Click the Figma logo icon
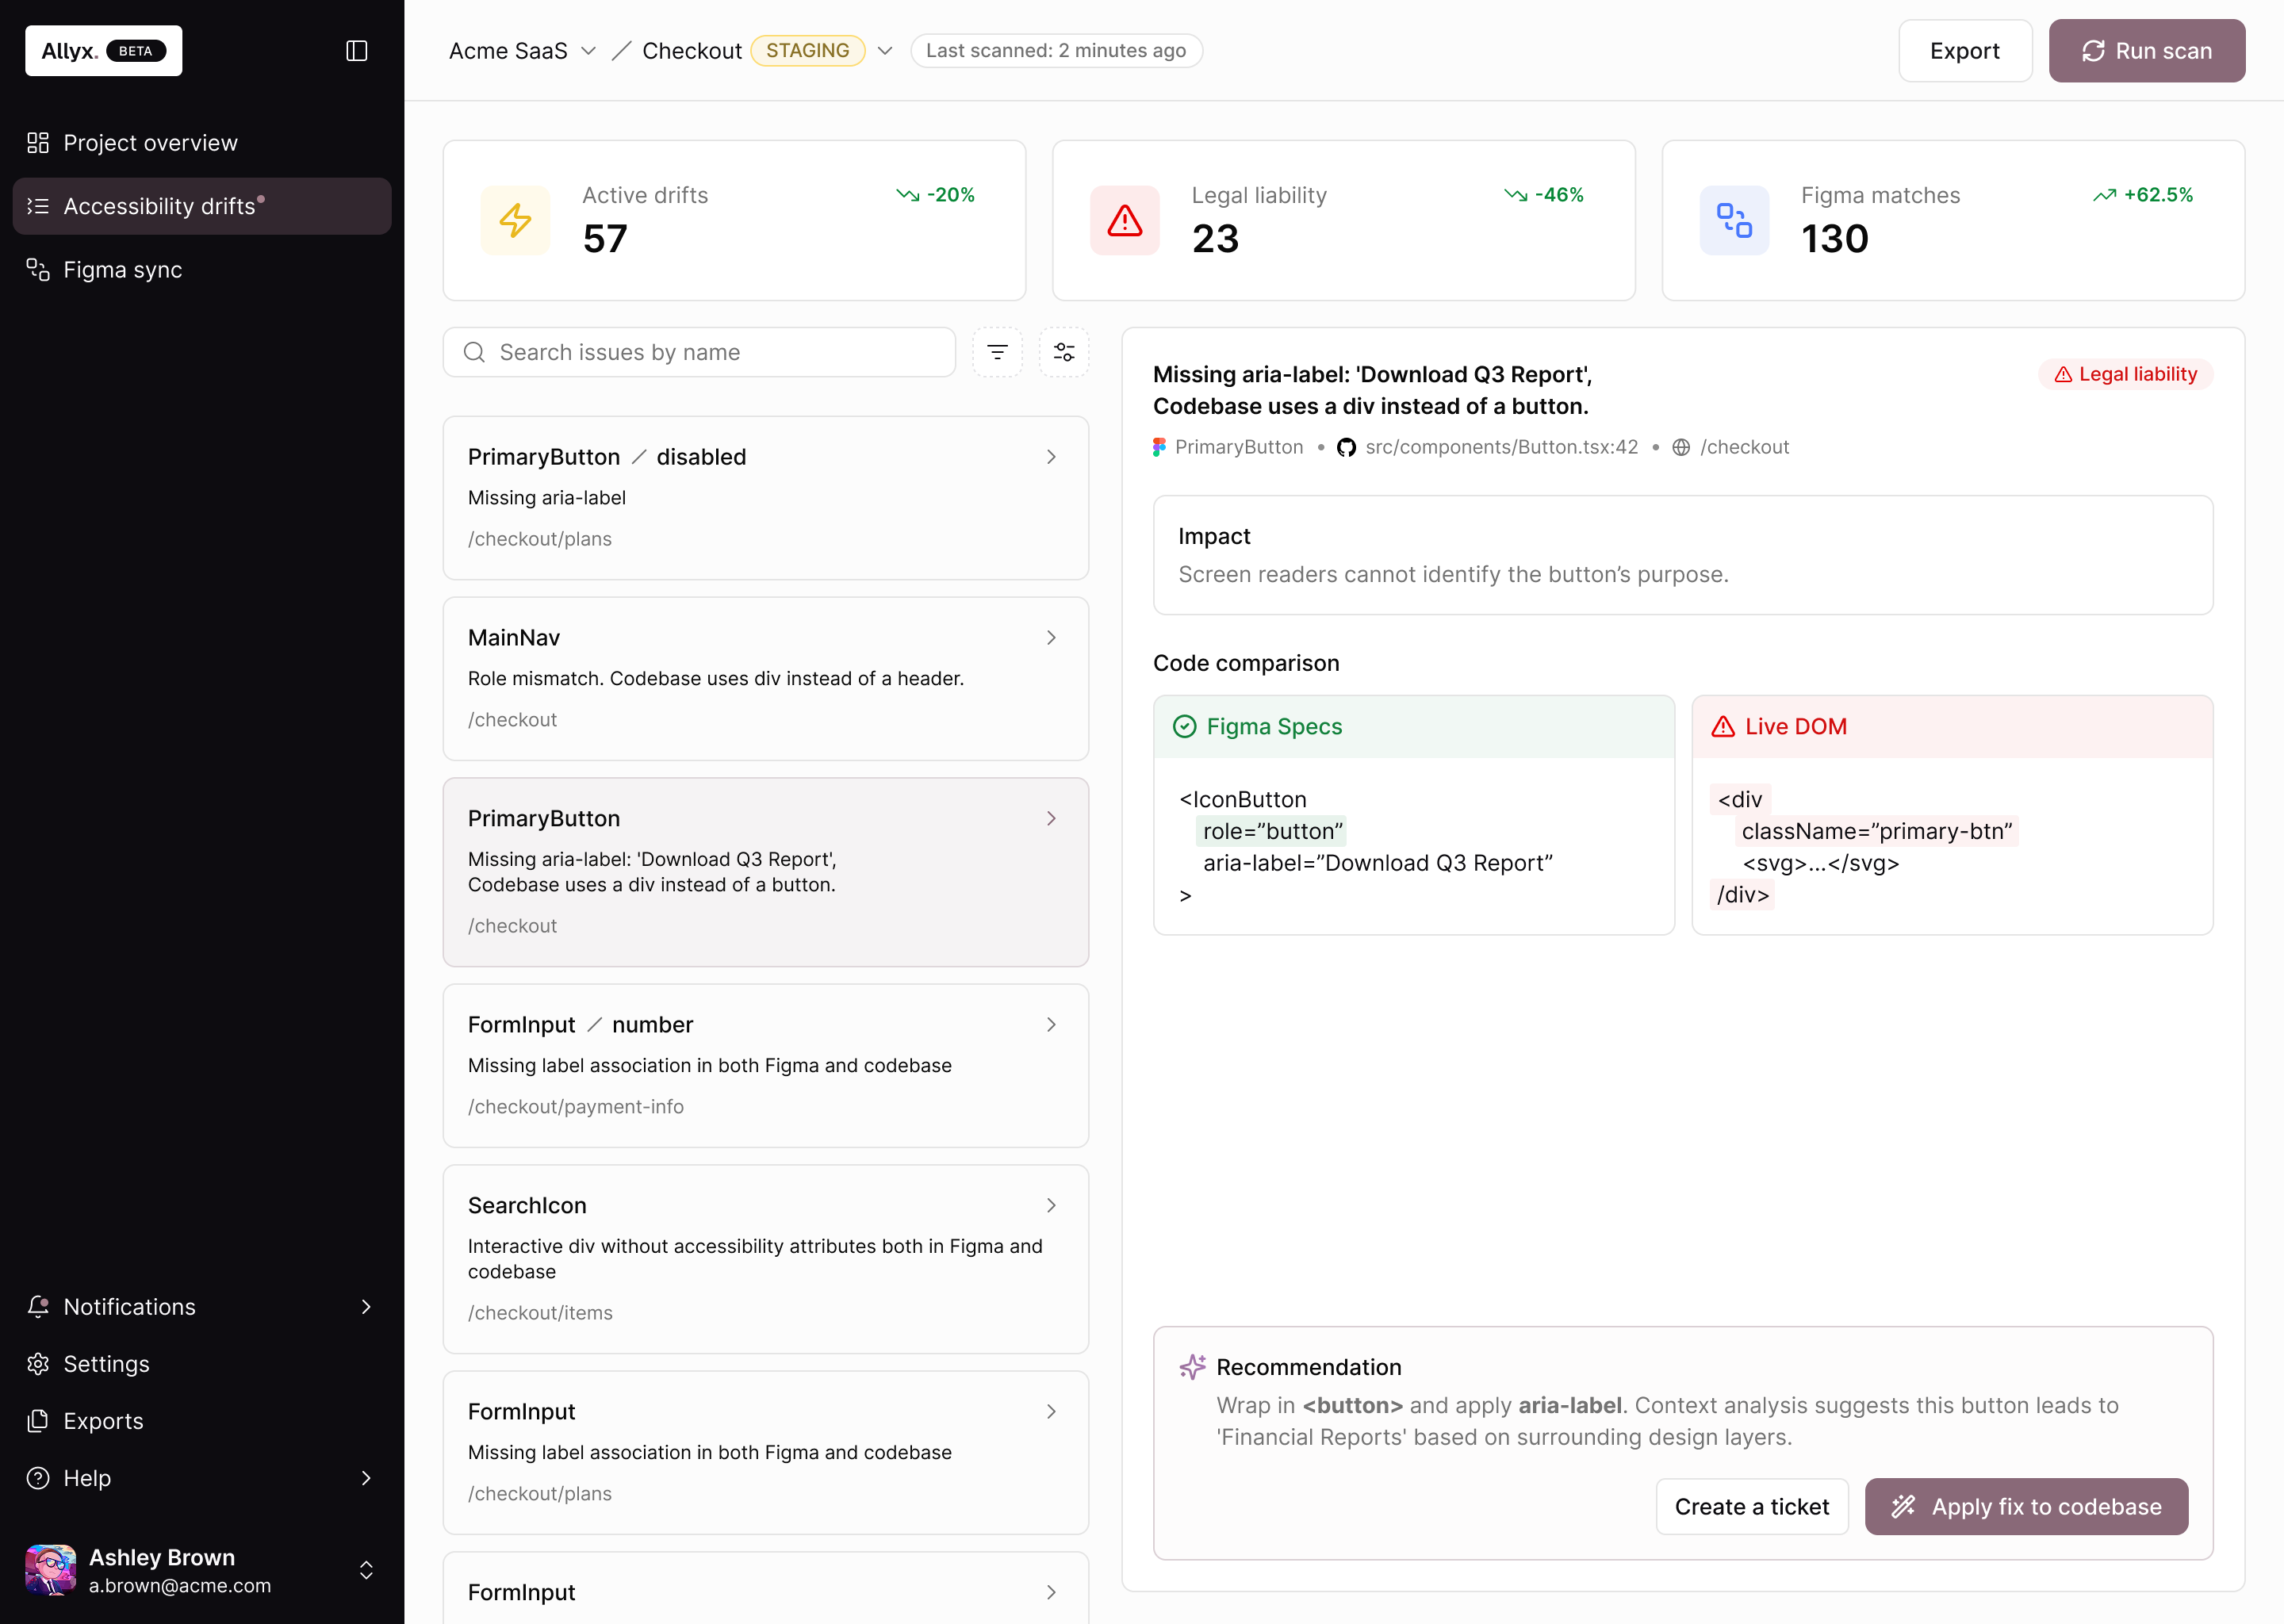This screenshot has height=1624, width=2284. [1159, 447]
